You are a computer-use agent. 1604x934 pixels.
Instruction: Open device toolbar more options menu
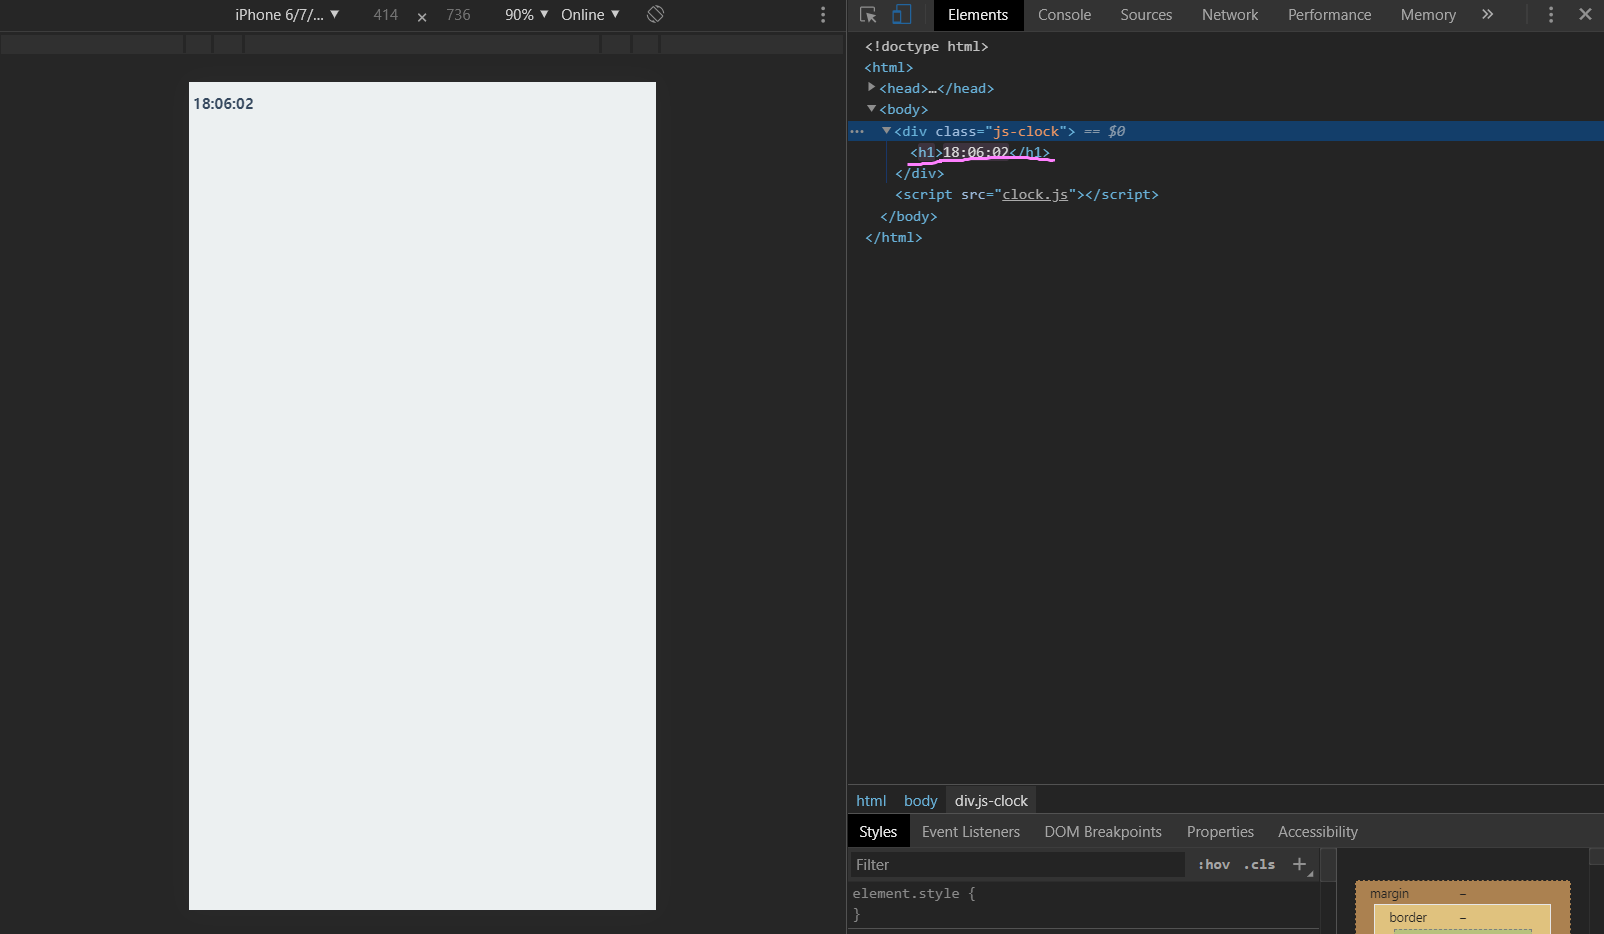pos(823,15)
